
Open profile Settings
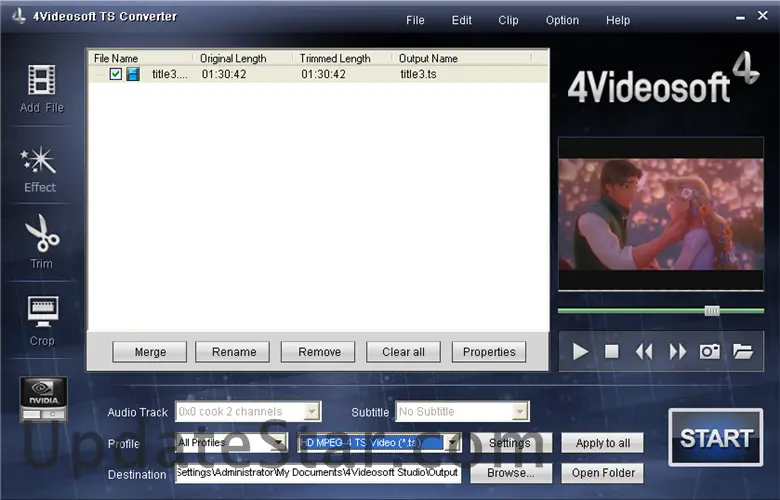(x=511, y=443)
